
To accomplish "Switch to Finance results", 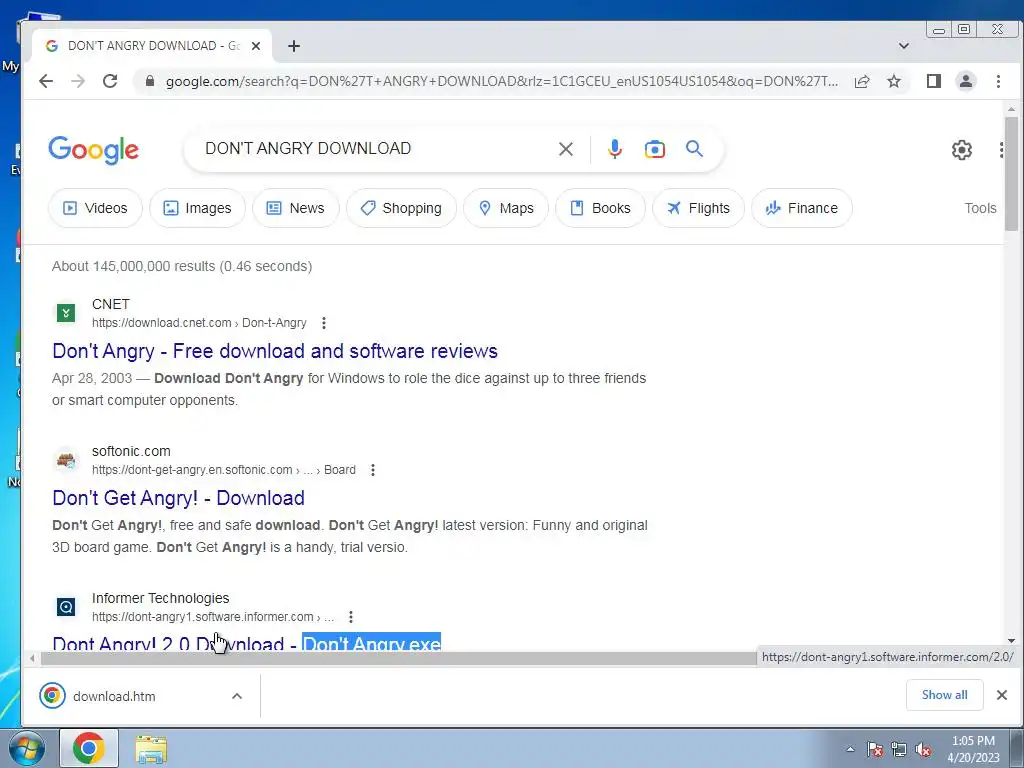I will (801, 208).
